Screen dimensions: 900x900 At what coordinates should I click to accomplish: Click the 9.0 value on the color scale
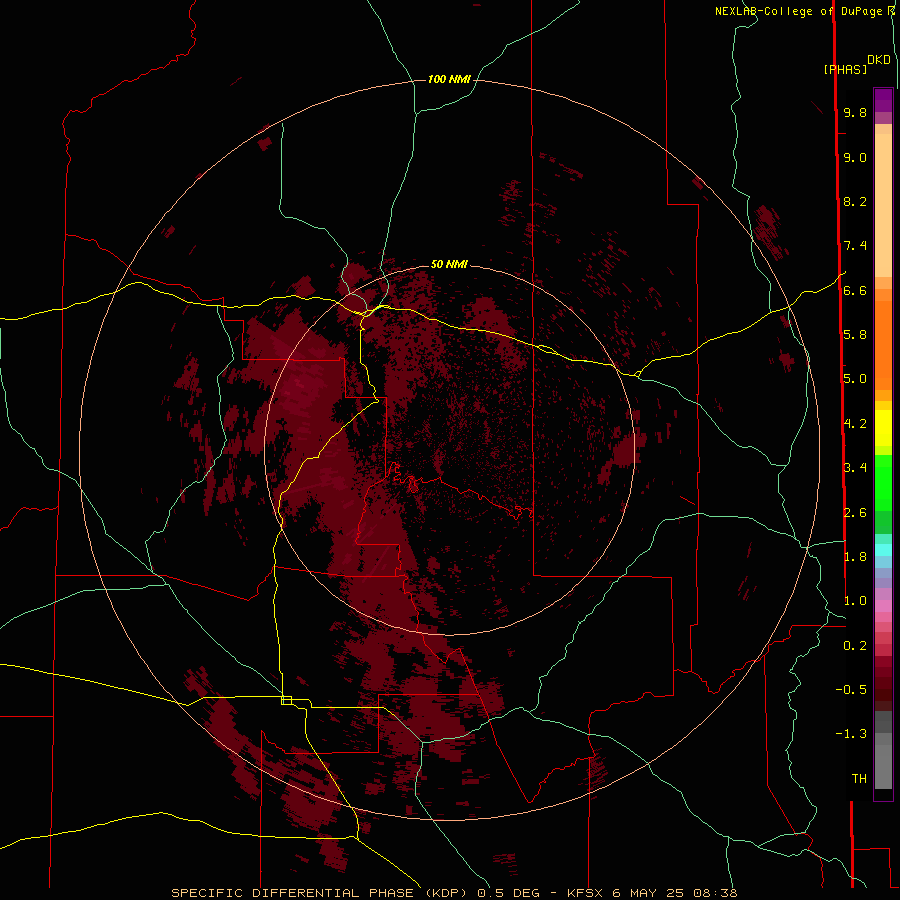(855, 157)
